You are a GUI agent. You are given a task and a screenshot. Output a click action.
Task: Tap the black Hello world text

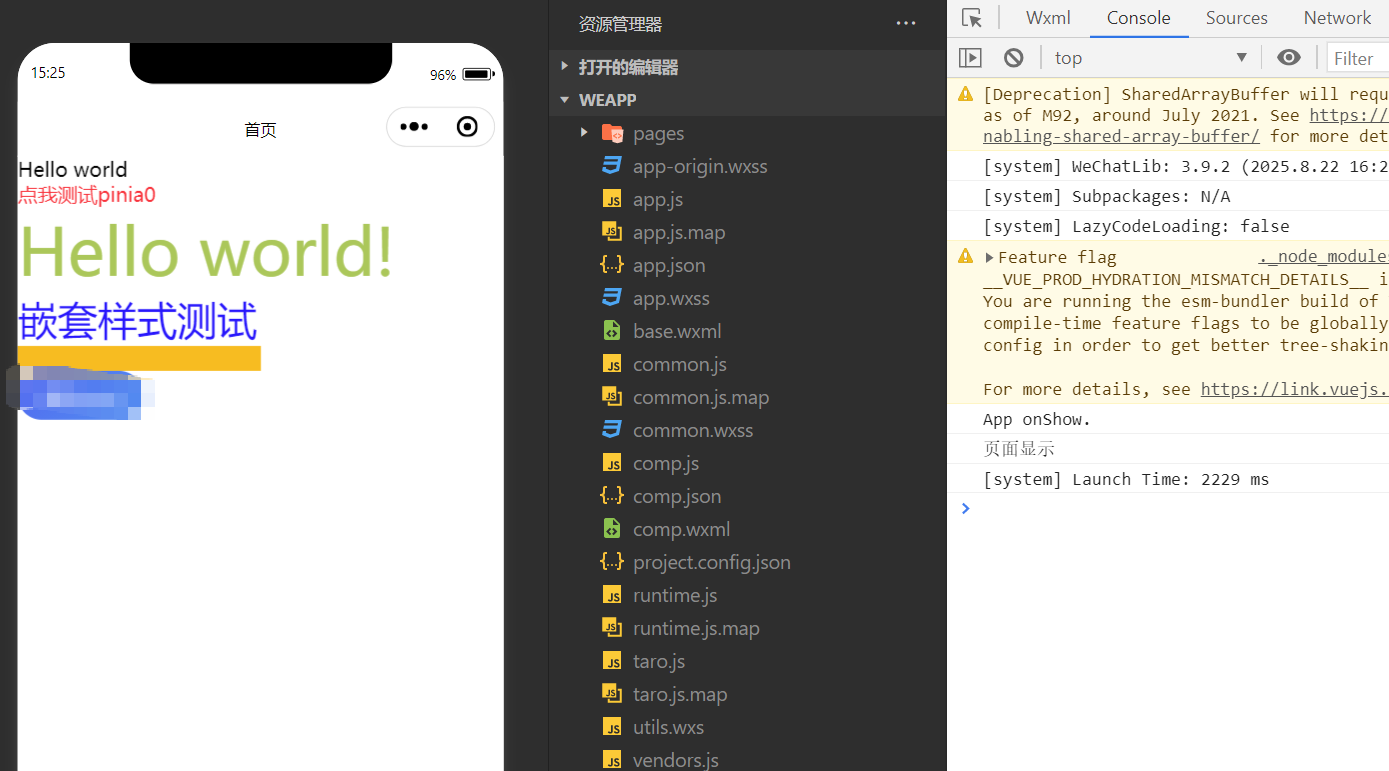(x=73, y=169)
